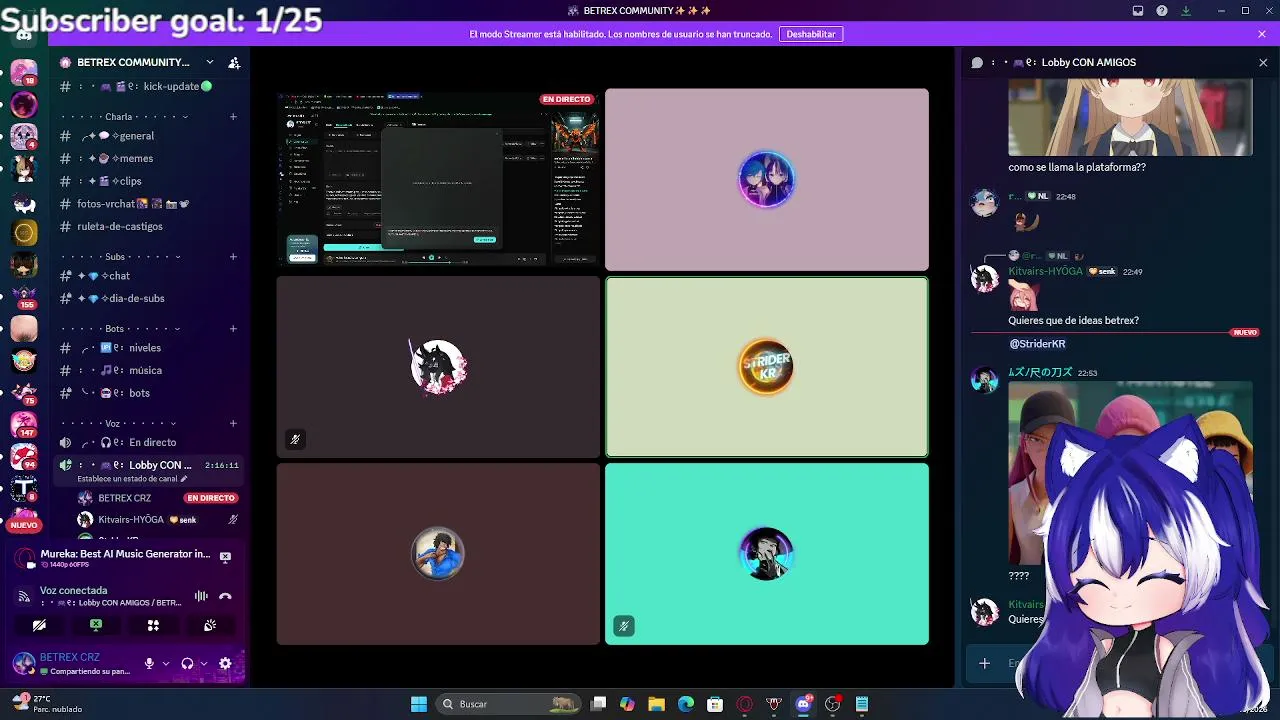Image resolution: width=1280 pixels, height=720 pixels.
Task: Open the server icon with badge 75
Action: click(24, 392)
